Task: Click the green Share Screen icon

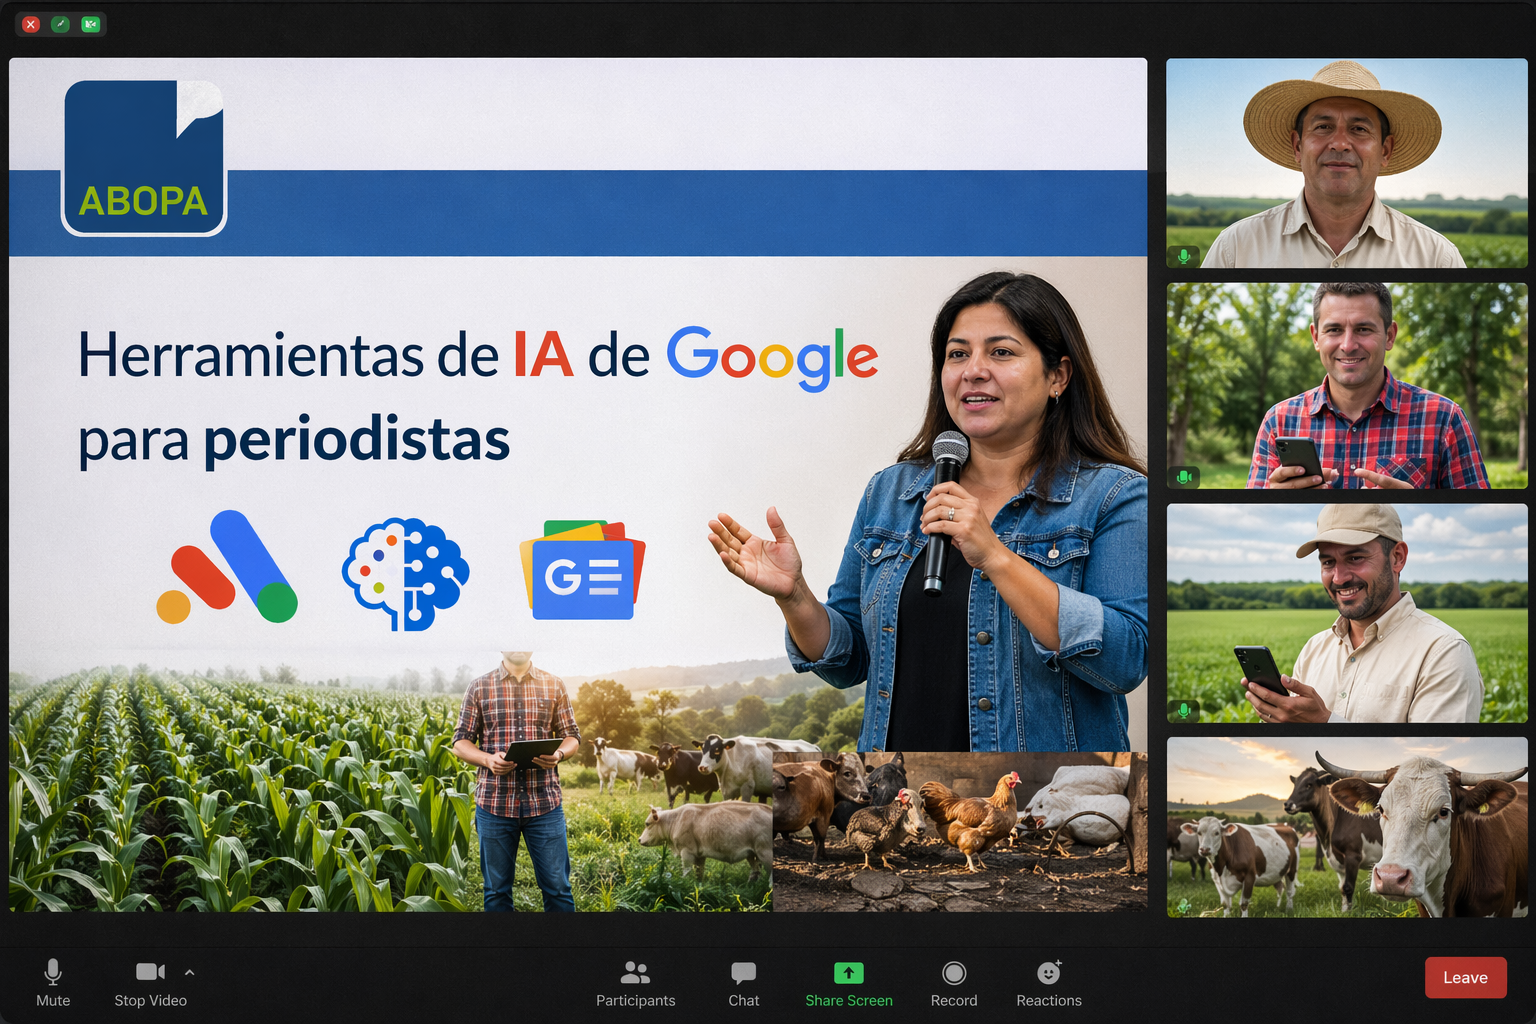Action: 848,973
